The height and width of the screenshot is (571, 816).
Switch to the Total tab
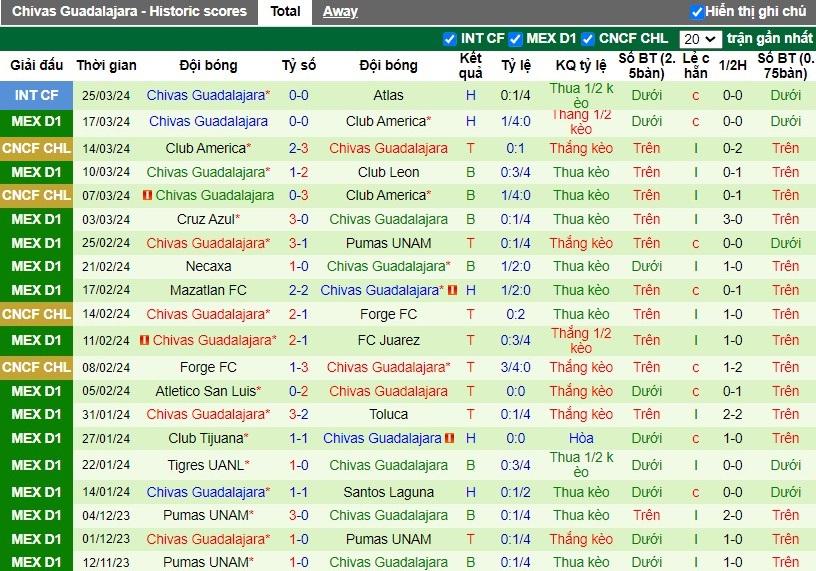285,11
